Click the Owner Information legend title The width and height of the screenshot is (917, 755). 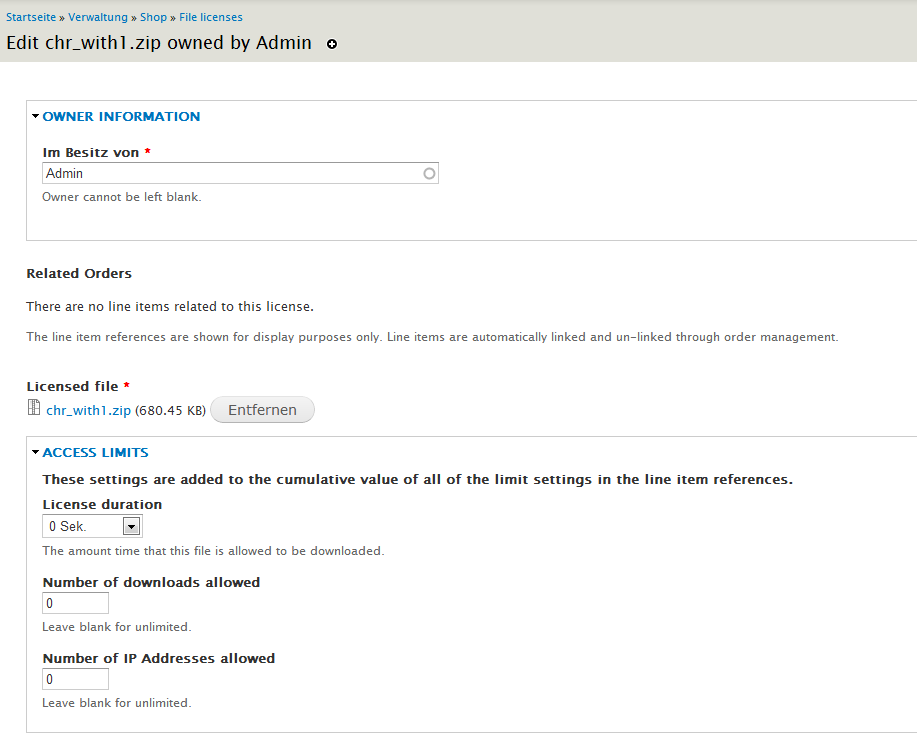pyautogui.click(x=121, y=117)
